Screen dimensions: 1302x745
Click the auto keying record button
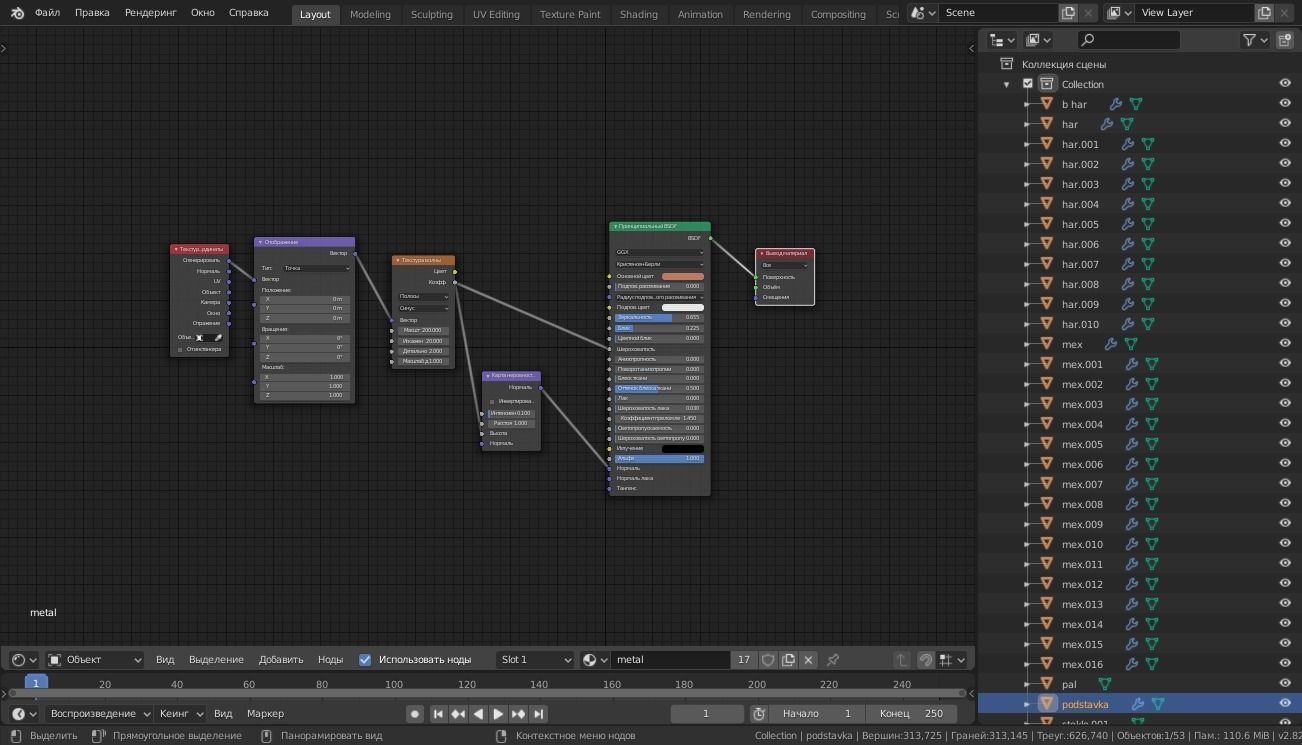(x=415, y=714)
